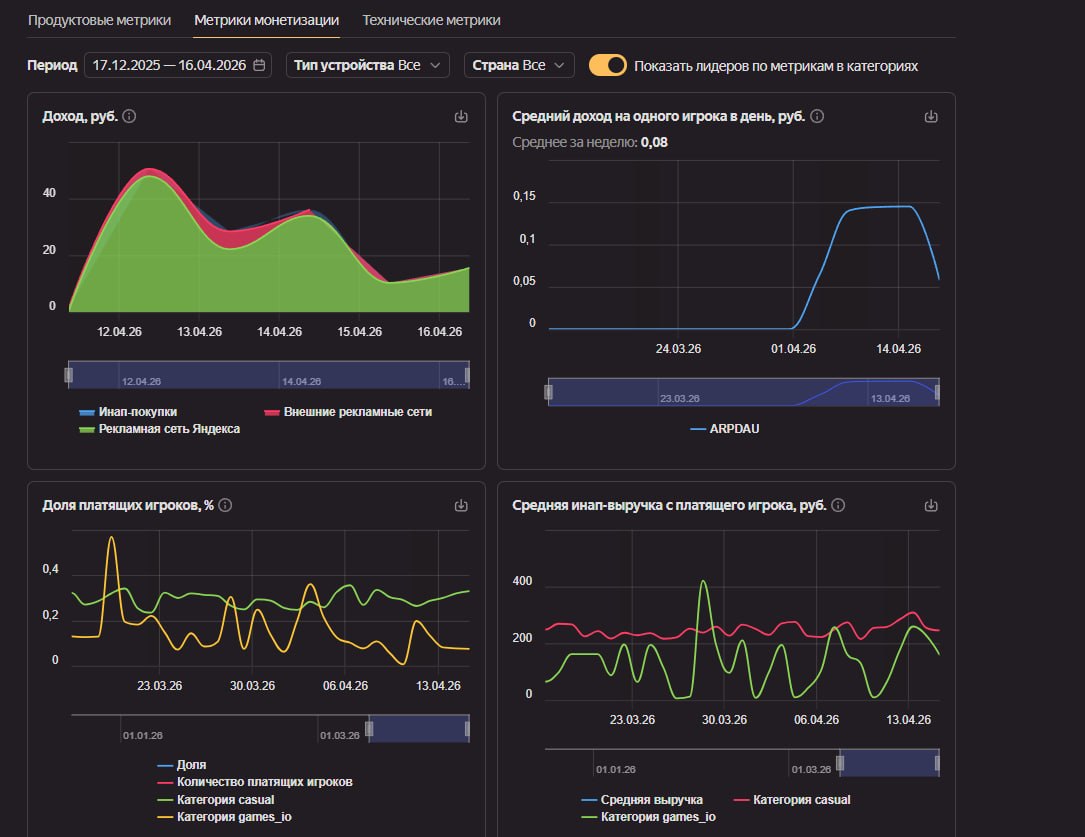
Task: Show info for Доход, руб. metric
Action: point(129,116)
